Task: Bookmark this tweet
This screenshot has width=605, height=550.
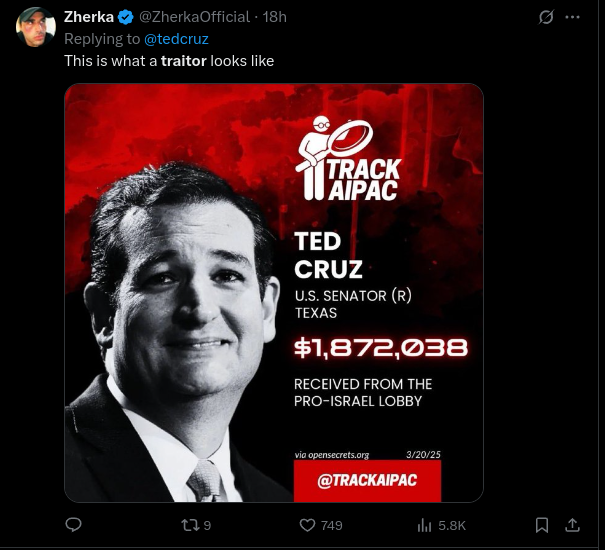Action: pos(541,525)
